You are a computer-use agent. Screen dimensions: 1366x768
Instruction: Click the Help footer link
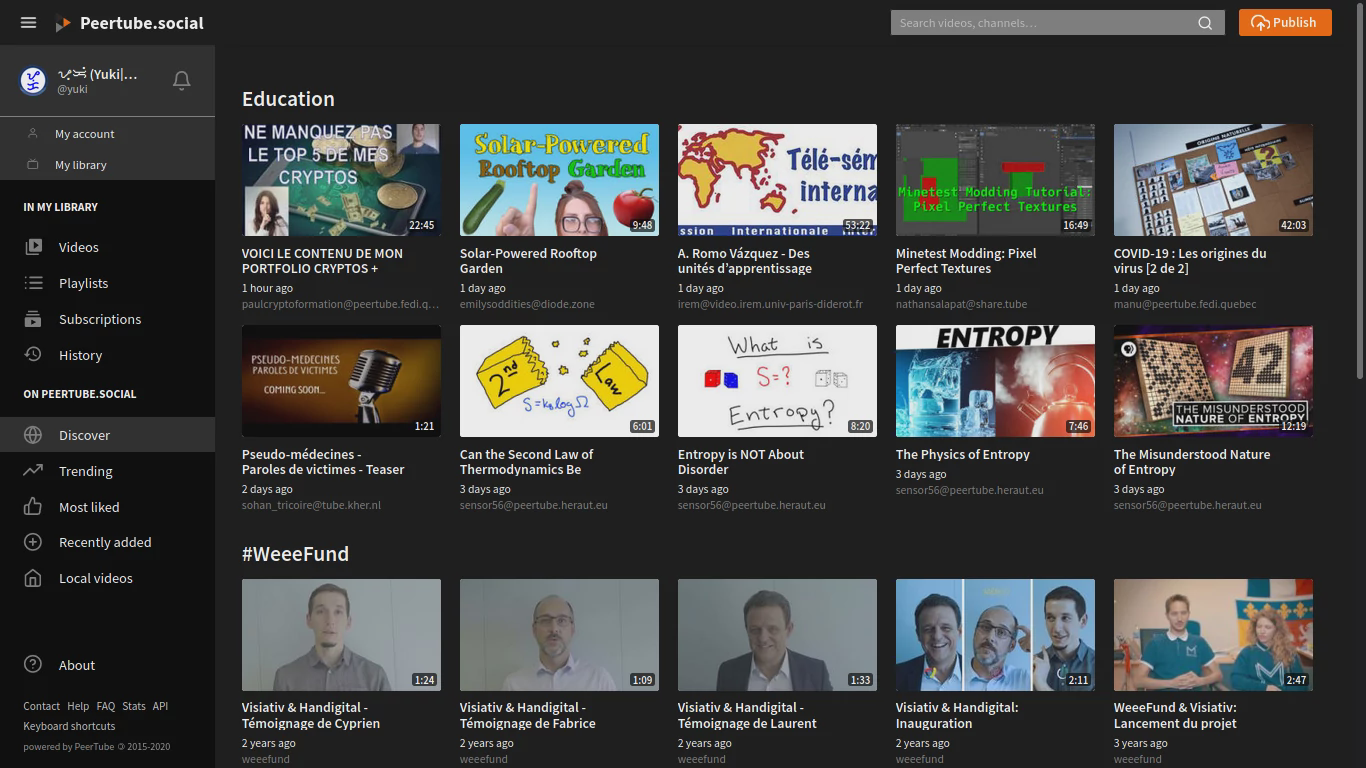click(x=78, y=706)
